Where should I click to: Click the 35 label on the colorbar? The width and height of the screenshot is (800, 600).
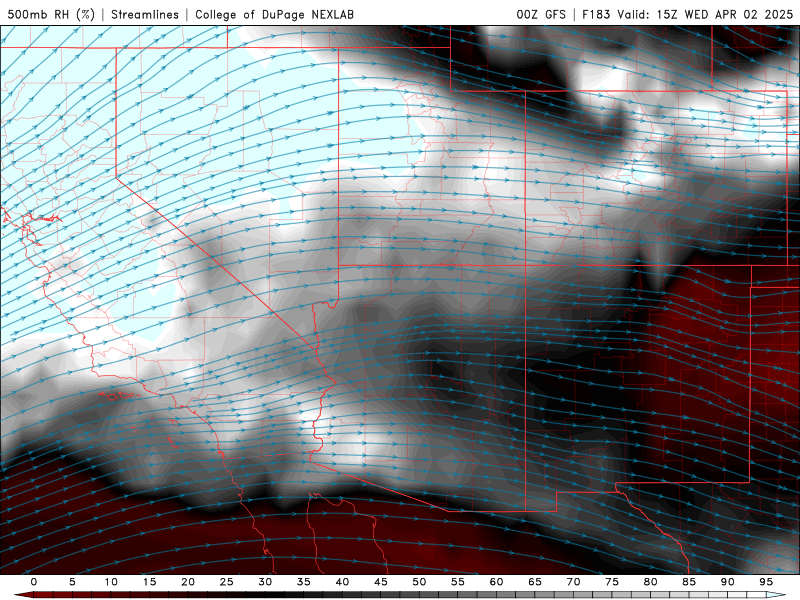[304, 582]
